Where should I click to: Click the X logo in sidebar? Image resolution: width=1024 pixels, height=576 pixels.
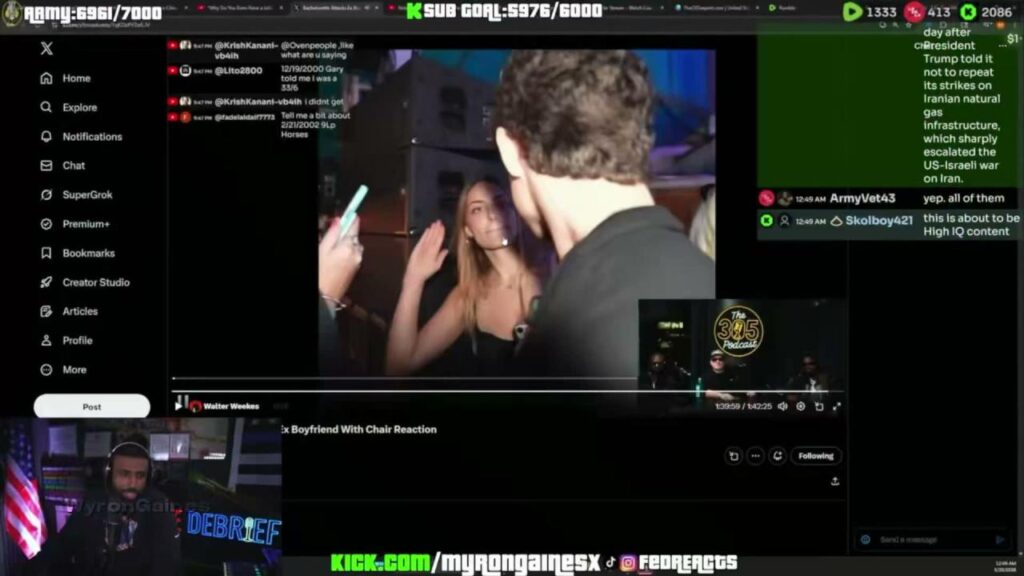(x=46, y=49)
